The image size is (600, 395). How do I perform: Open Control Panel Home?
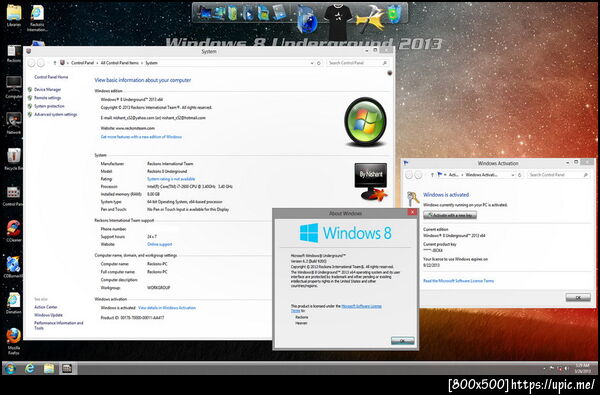51,77
